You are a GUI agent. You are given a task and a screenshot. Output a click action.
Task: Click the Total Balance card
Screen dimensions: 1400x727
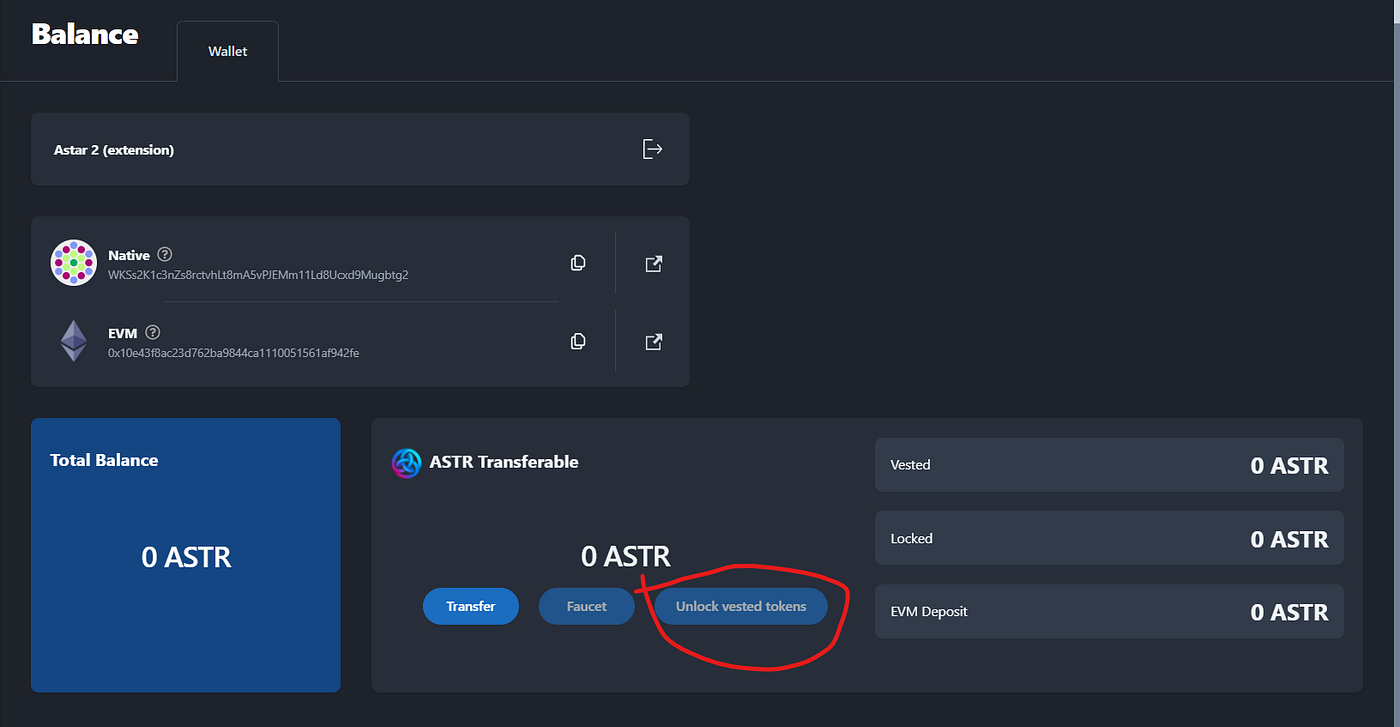point(186,555)
